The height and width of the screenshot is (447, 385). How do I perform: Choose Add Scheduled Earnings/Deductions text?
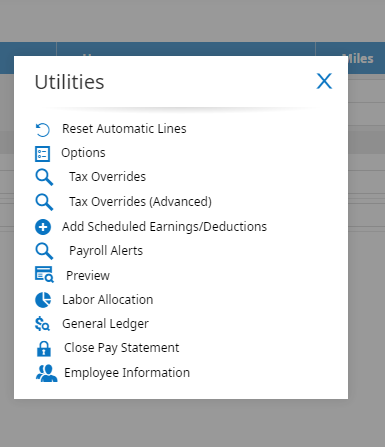click(x=164, y=227)
